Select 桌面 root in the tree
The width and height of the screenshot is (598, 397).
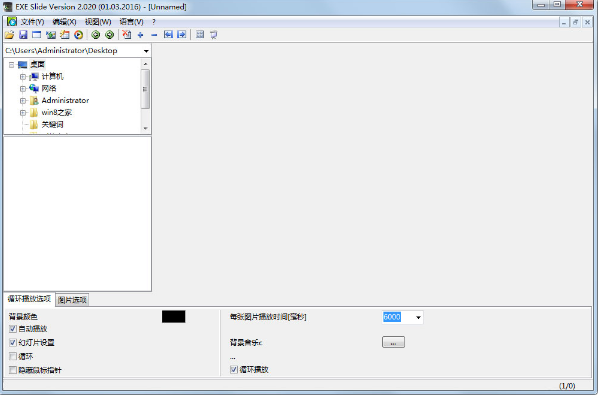[37, 64]
